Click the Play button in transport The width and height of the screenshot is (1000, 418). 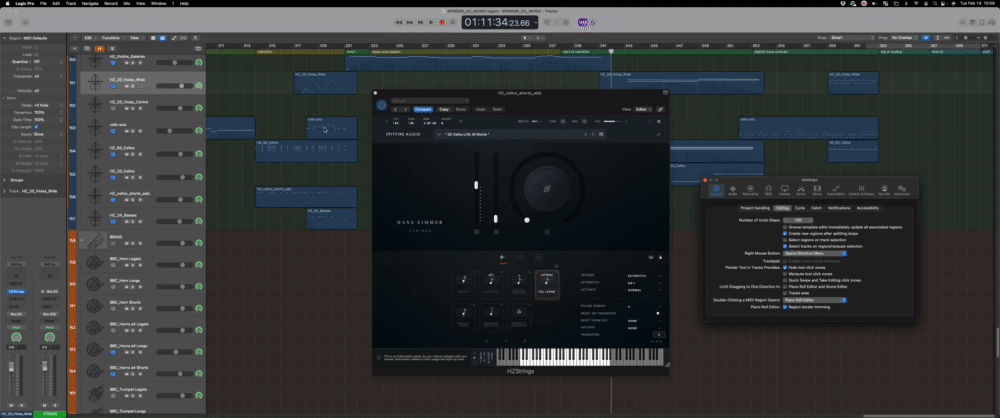tap(431, 22)
